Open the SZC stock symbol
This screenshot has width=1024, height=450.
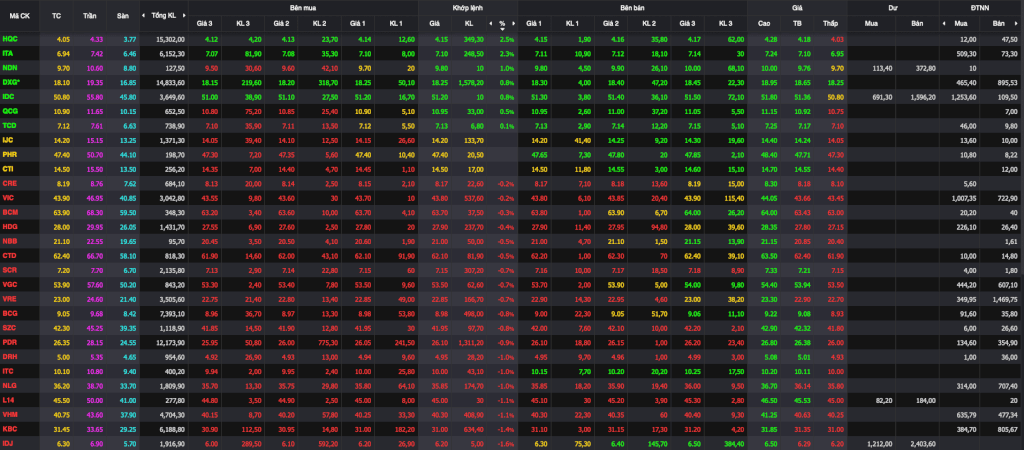tap(10, 328)
